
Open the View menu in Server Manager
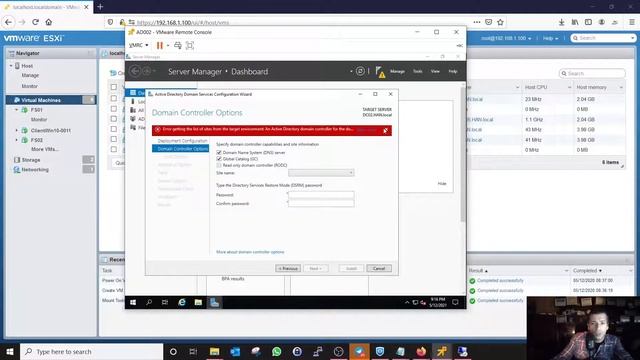435,71
